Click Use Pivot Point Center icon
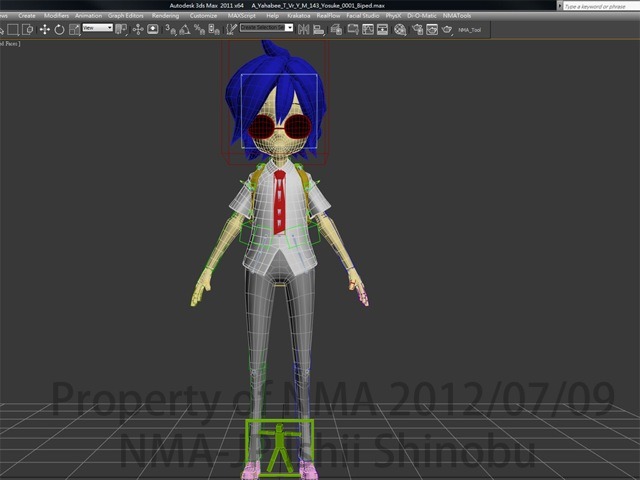Viewport: 640px width, 480px height. pos(121,29)
